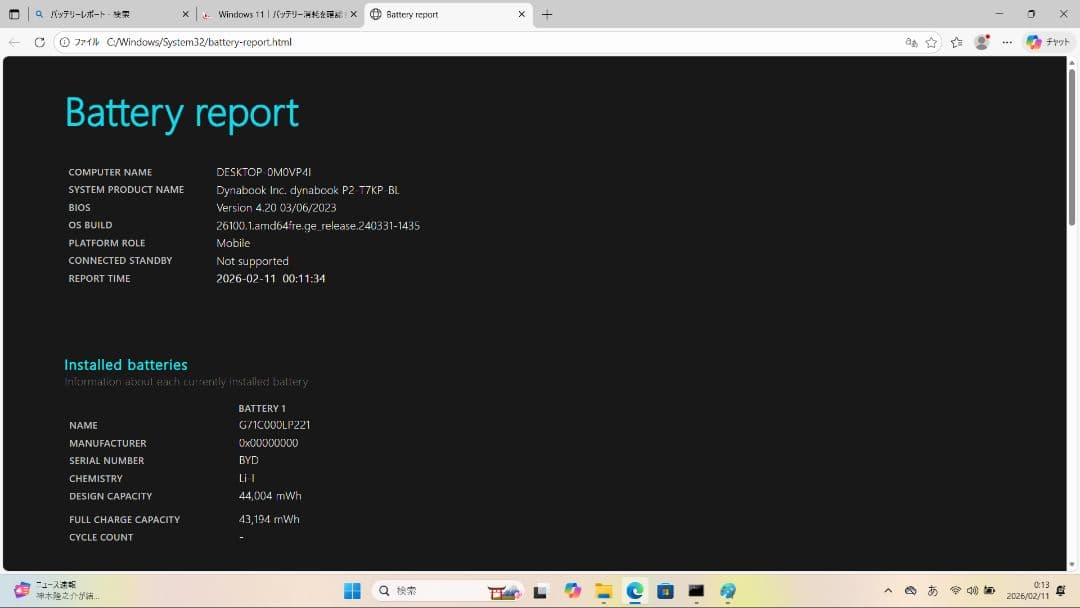Open the Settings and more menu

point(1007,42)
